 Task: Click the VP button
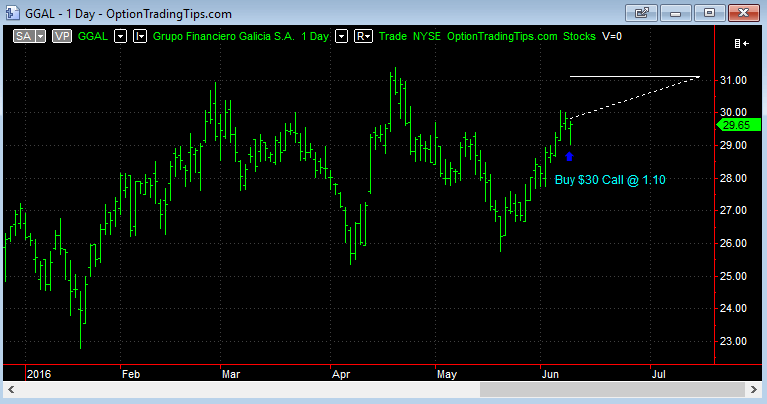pyautogui.click(x=62, y=36)
